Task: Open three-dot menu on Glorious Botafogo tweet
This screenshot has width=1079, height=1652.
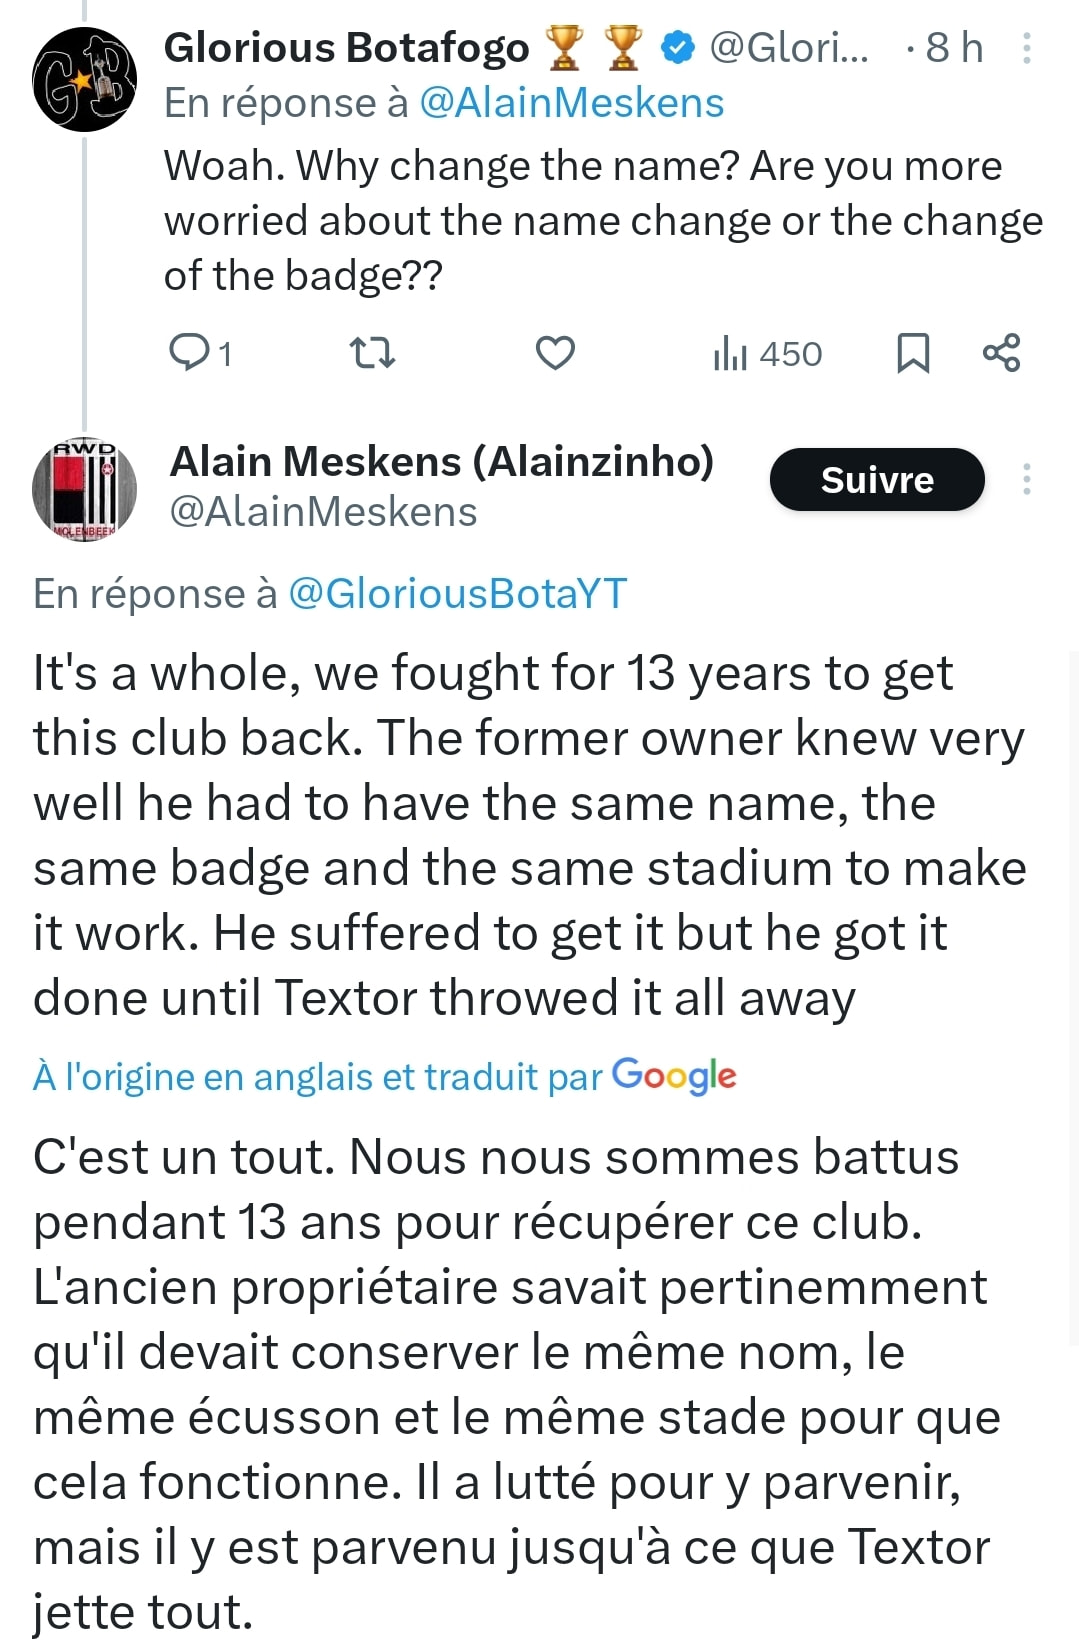Action: pos(1026,48)
